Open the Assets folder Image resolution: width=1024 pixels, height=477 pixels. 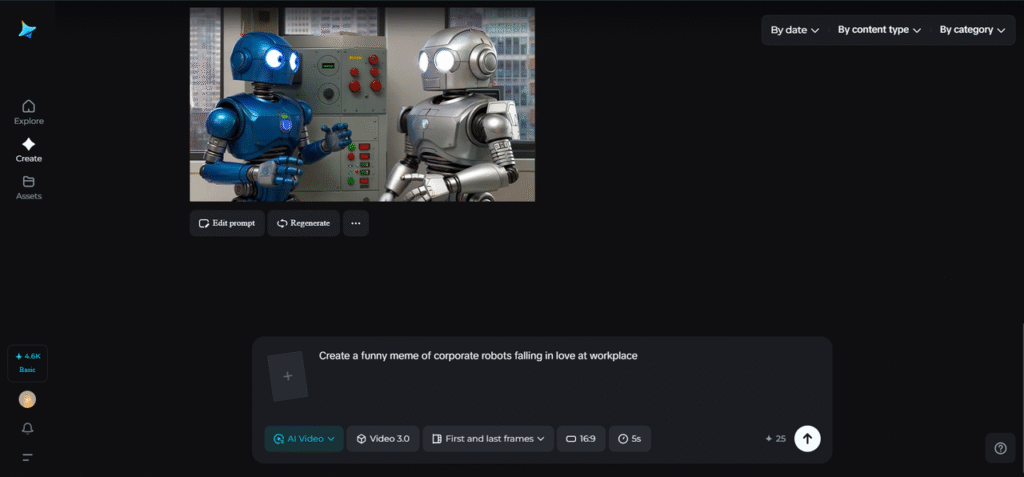click(28, 187)
